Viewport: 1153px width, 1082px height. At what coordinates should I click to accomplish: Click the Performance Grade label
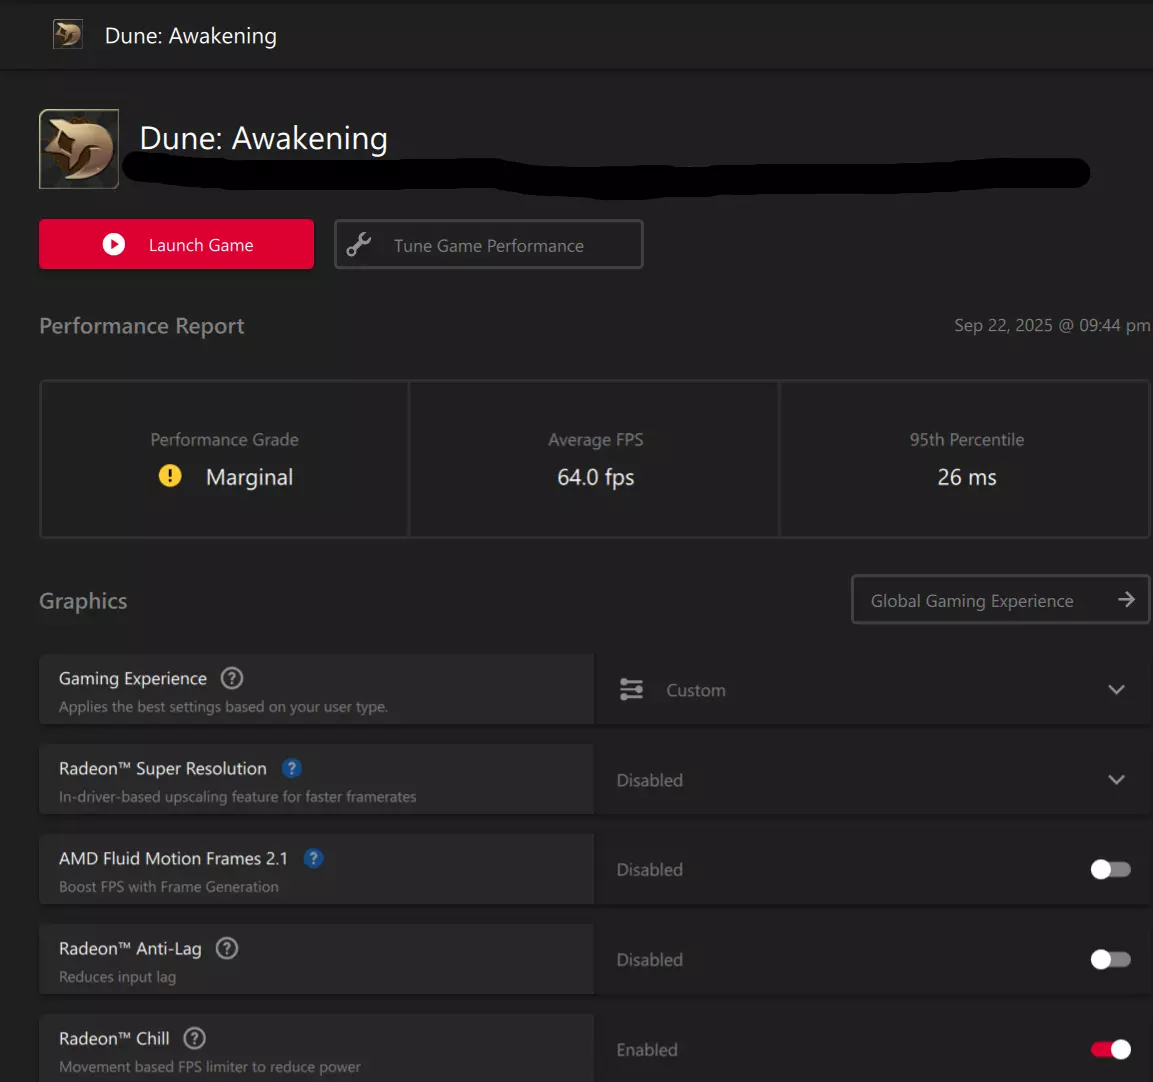tap(224, 439)
